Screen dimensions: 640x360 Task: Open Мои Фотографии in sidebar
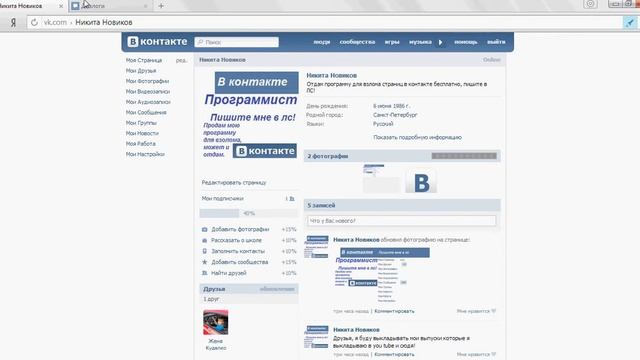(x=147, y=81)
